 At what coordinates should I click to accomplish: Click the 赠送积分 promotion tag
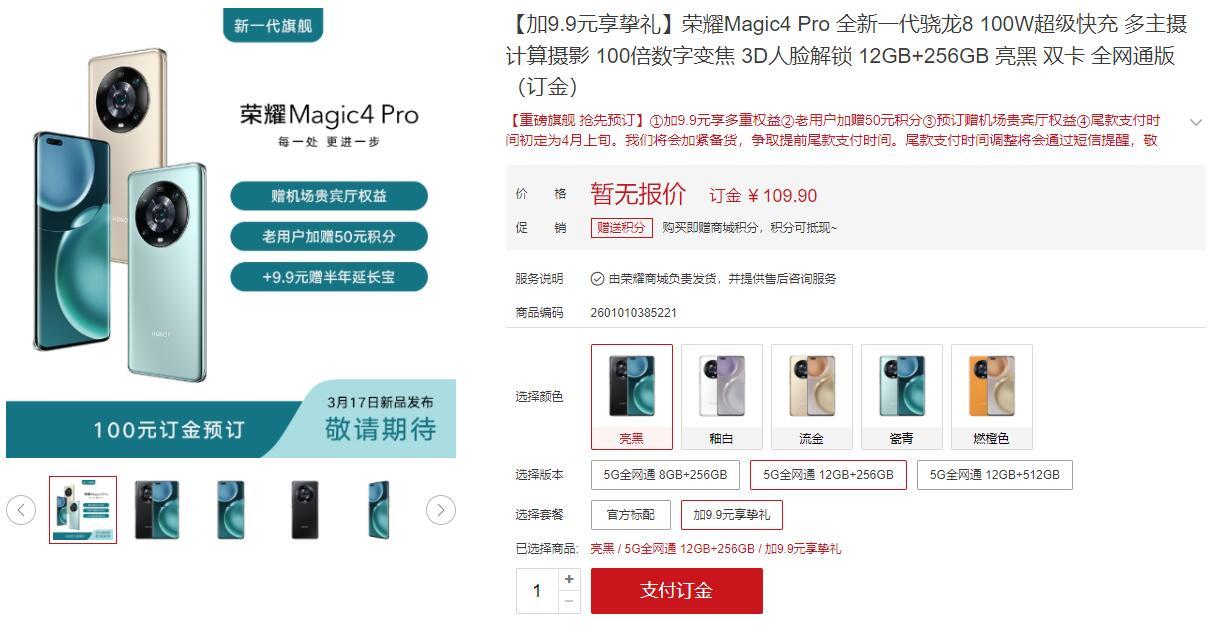[x=622, y=228]
